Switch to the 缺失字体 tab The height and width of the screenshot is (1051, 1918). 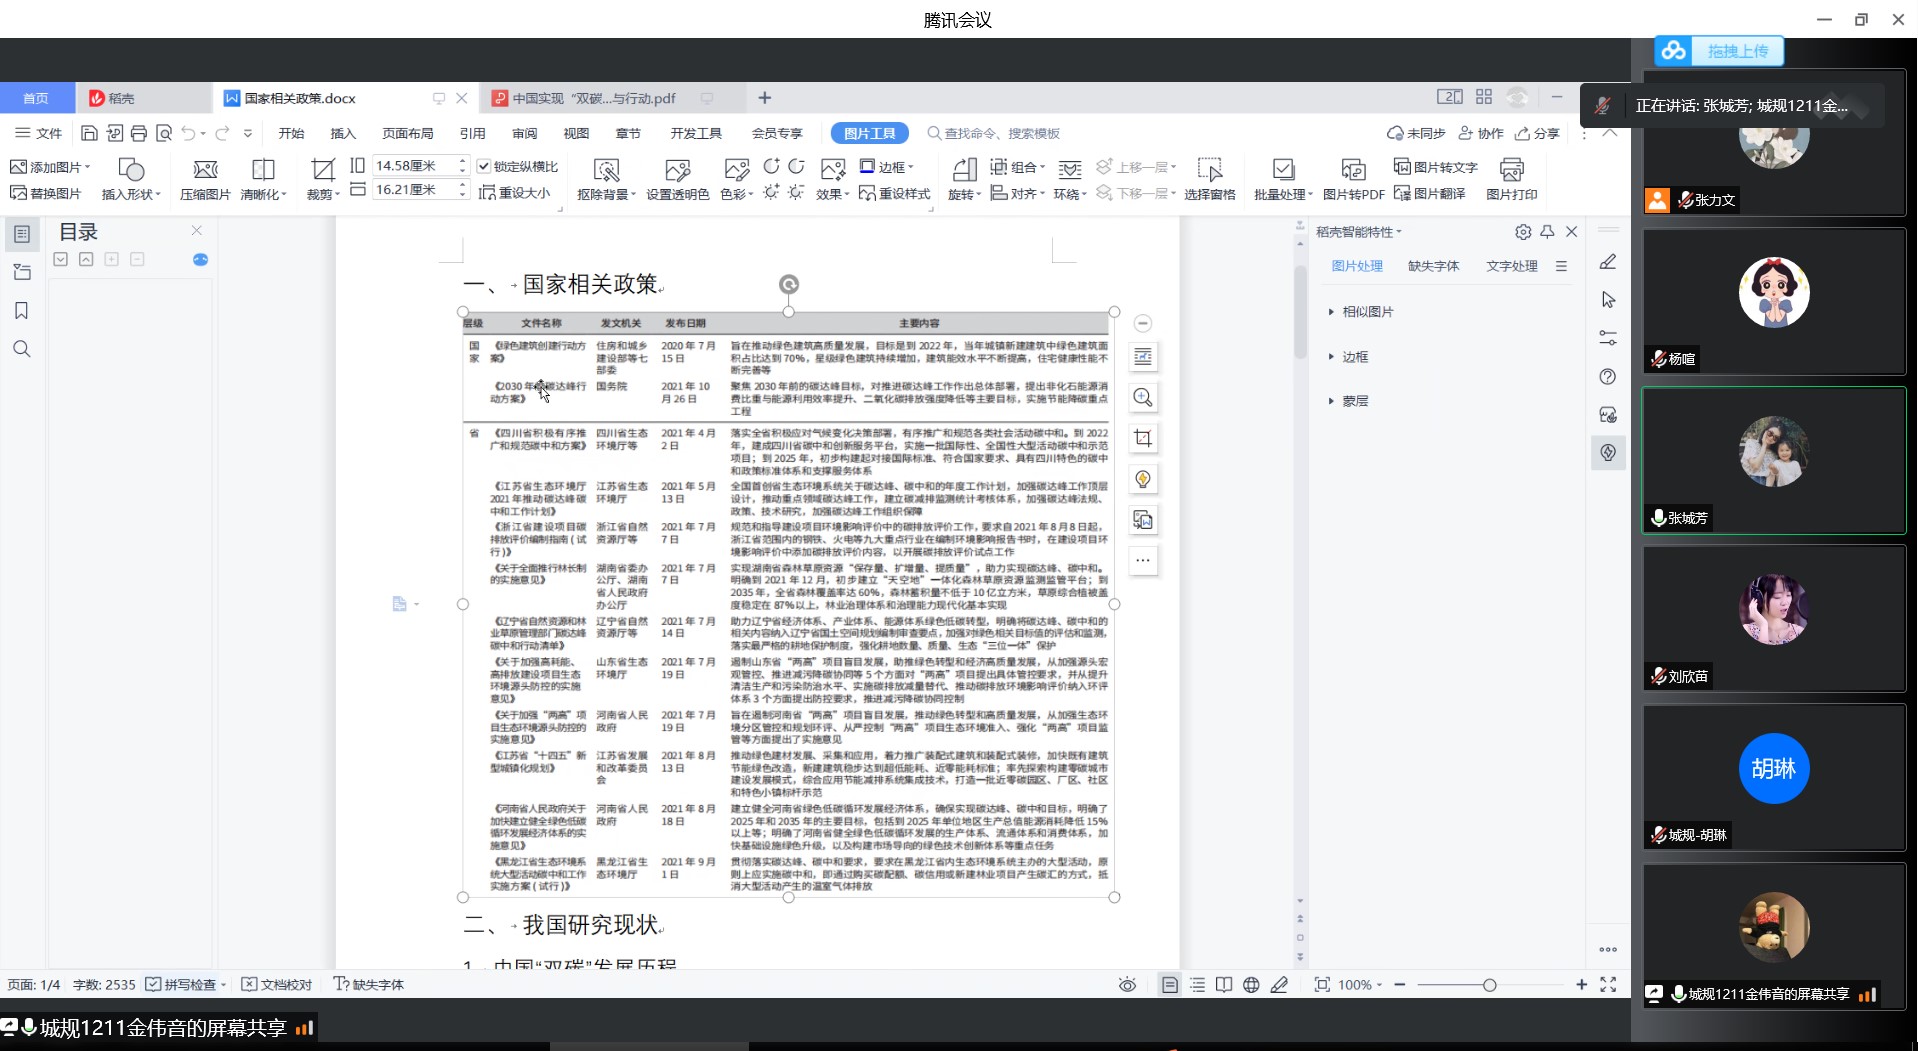(1433, 266)
